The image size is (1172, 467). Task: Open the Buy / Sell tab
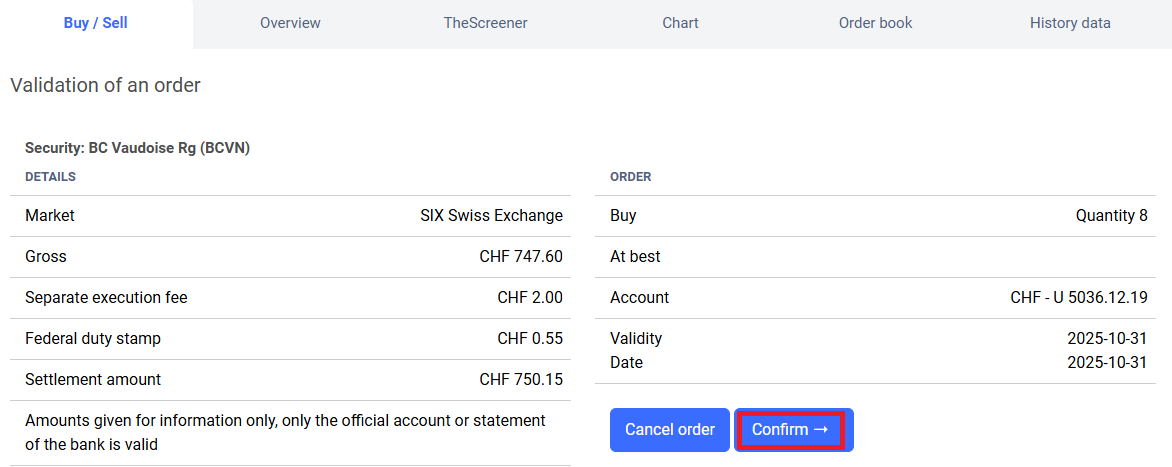pyautogui.click(x=96, y=23)
